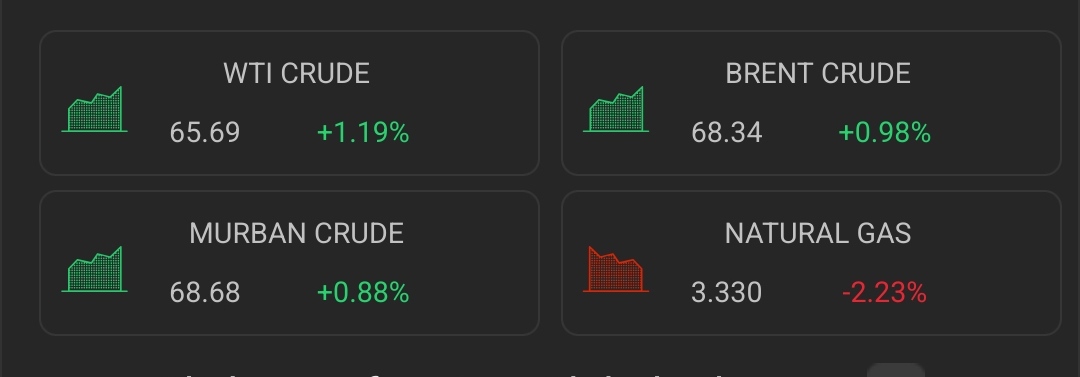Click the green chart icon for Brent Crude
Viewport: 1080px width, 377px height.
click(x=616, y=109)
